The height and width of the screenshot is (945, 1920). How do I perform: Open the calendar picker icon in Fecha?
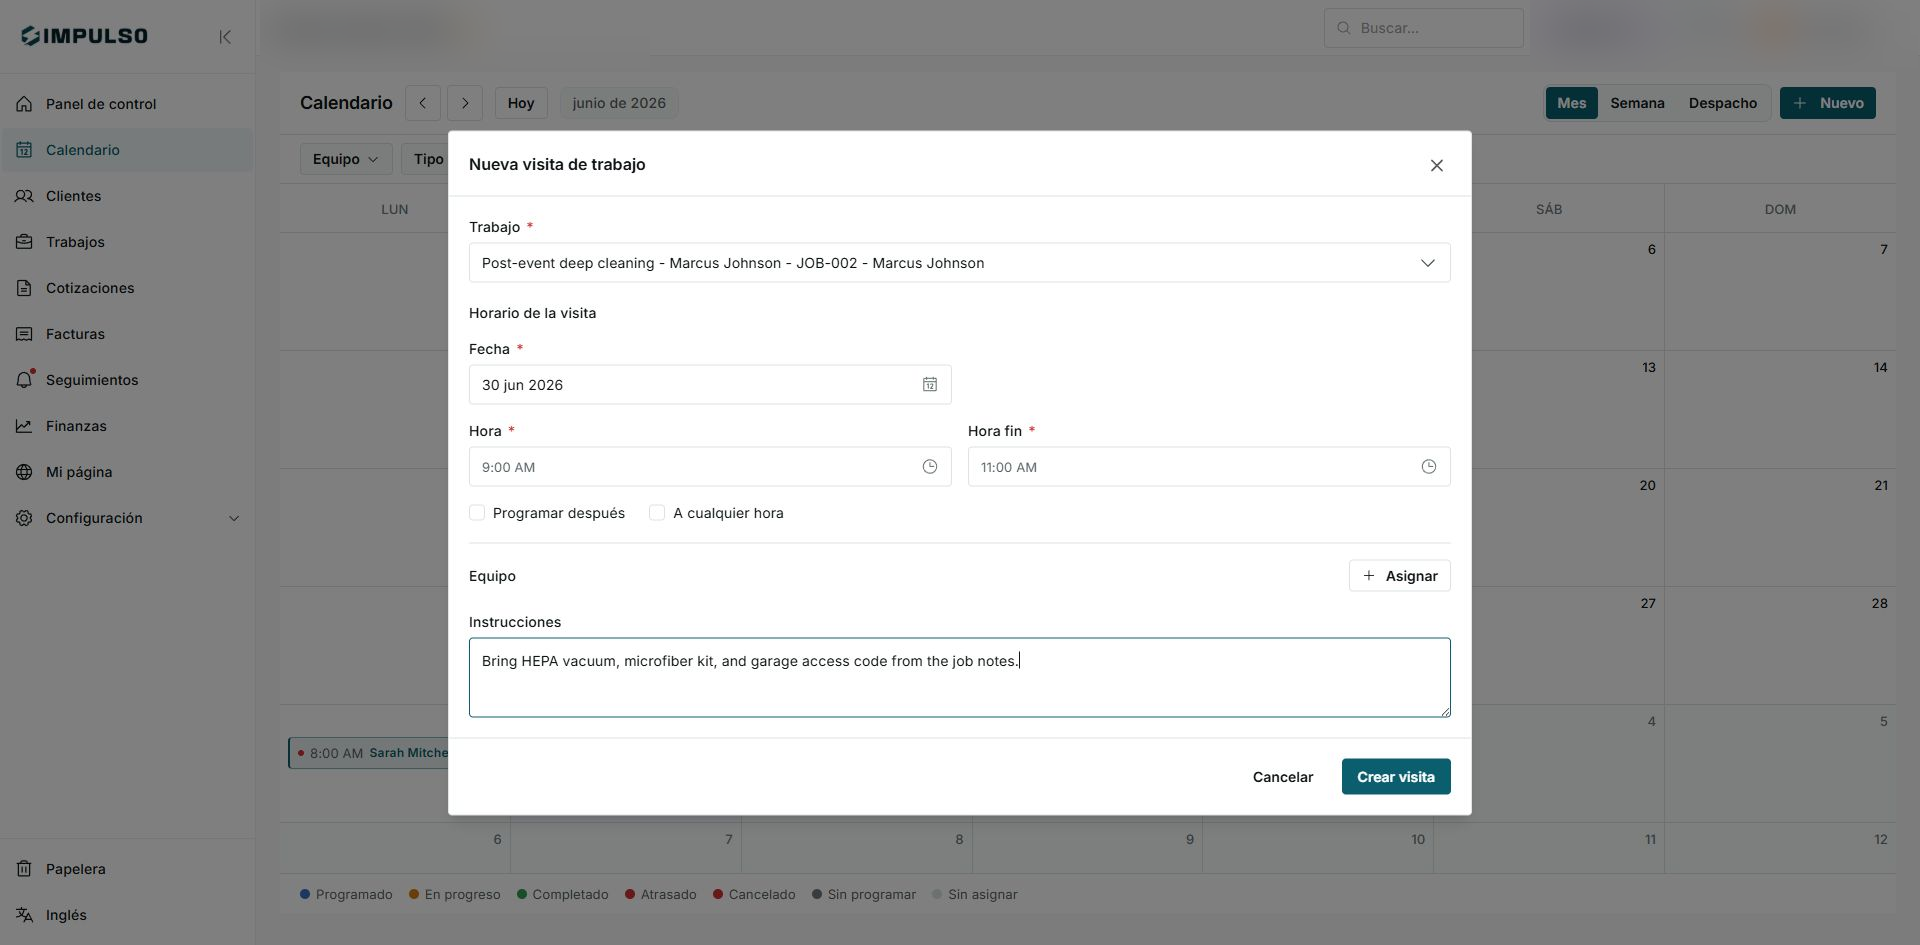(930, 385)
